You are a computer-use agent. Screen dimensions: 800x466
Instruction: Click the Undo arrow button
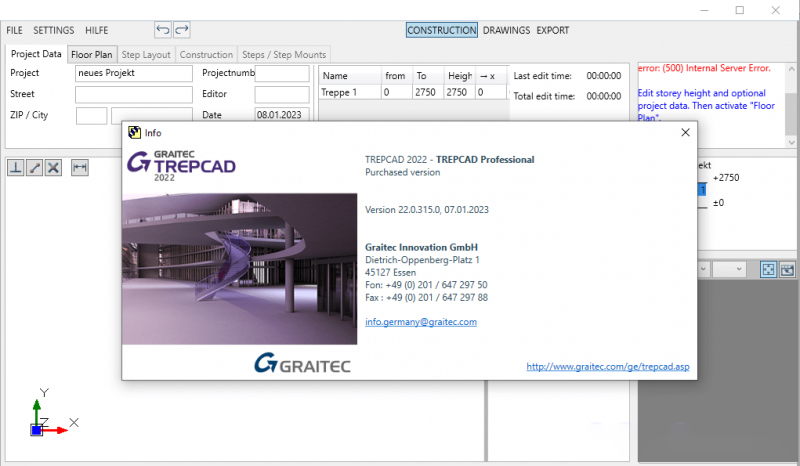pos(163,30)
